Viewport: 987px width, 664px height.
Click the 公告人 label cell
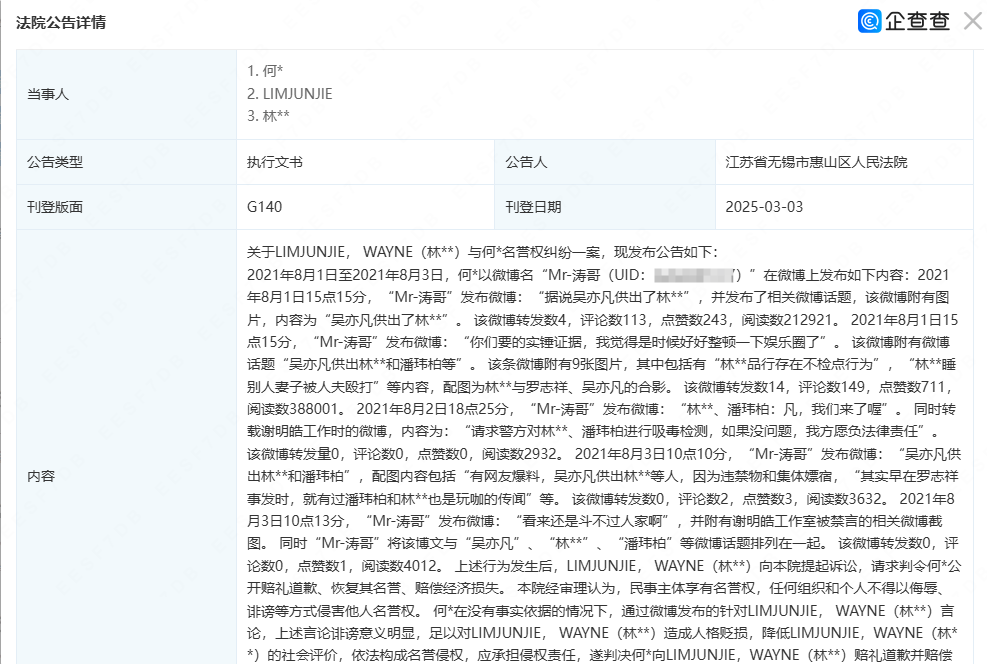tap(605, 162)
